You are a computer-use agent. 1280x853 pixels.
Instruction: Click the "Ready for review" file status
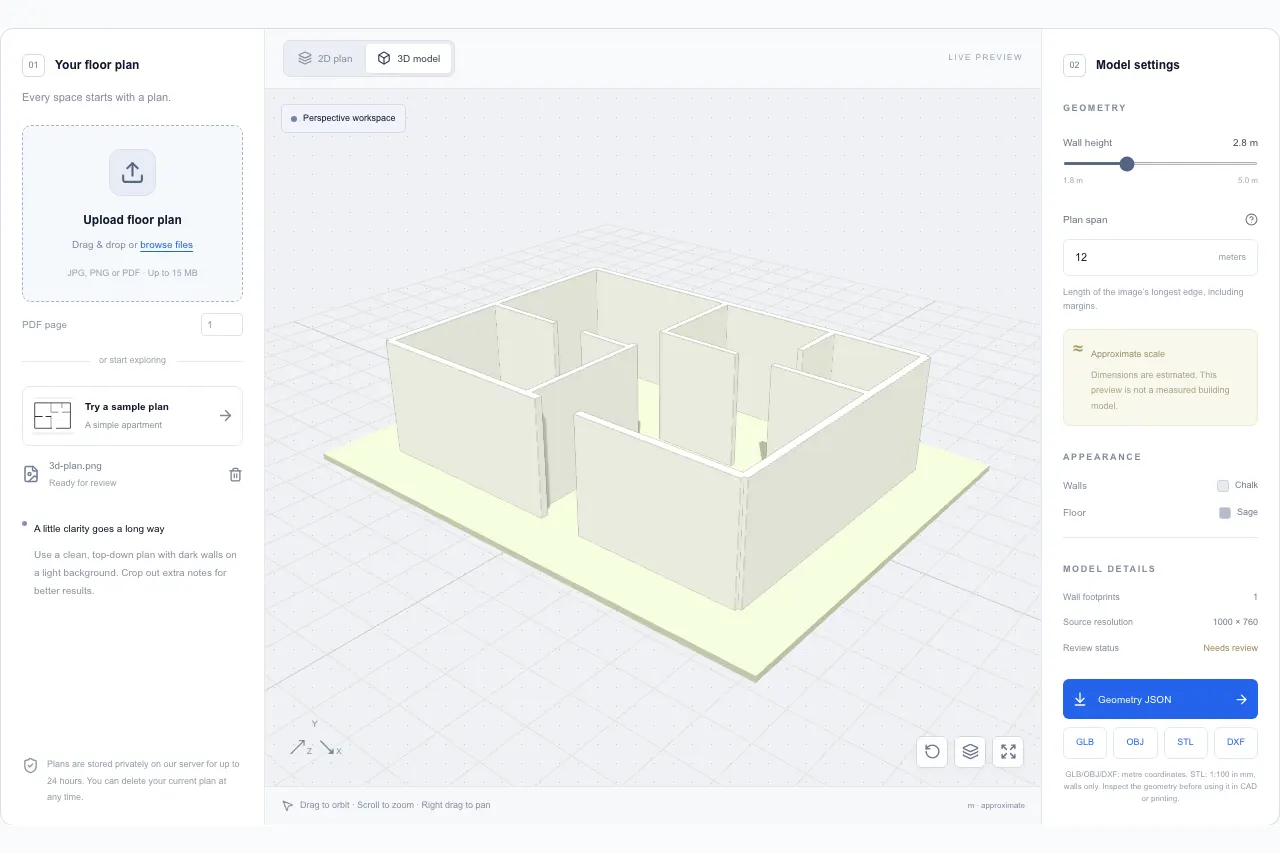tap(83, 483)
